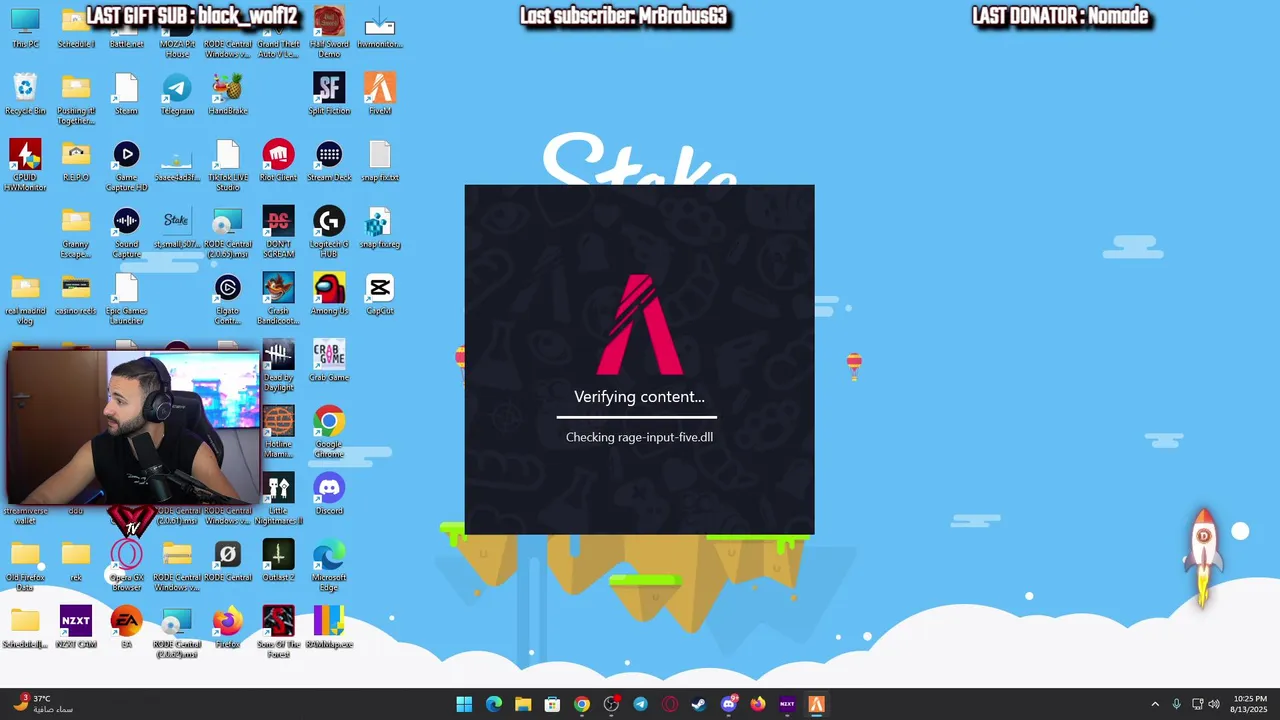Launch Telegram from the desktop
1280x720 pixels.
177,93
